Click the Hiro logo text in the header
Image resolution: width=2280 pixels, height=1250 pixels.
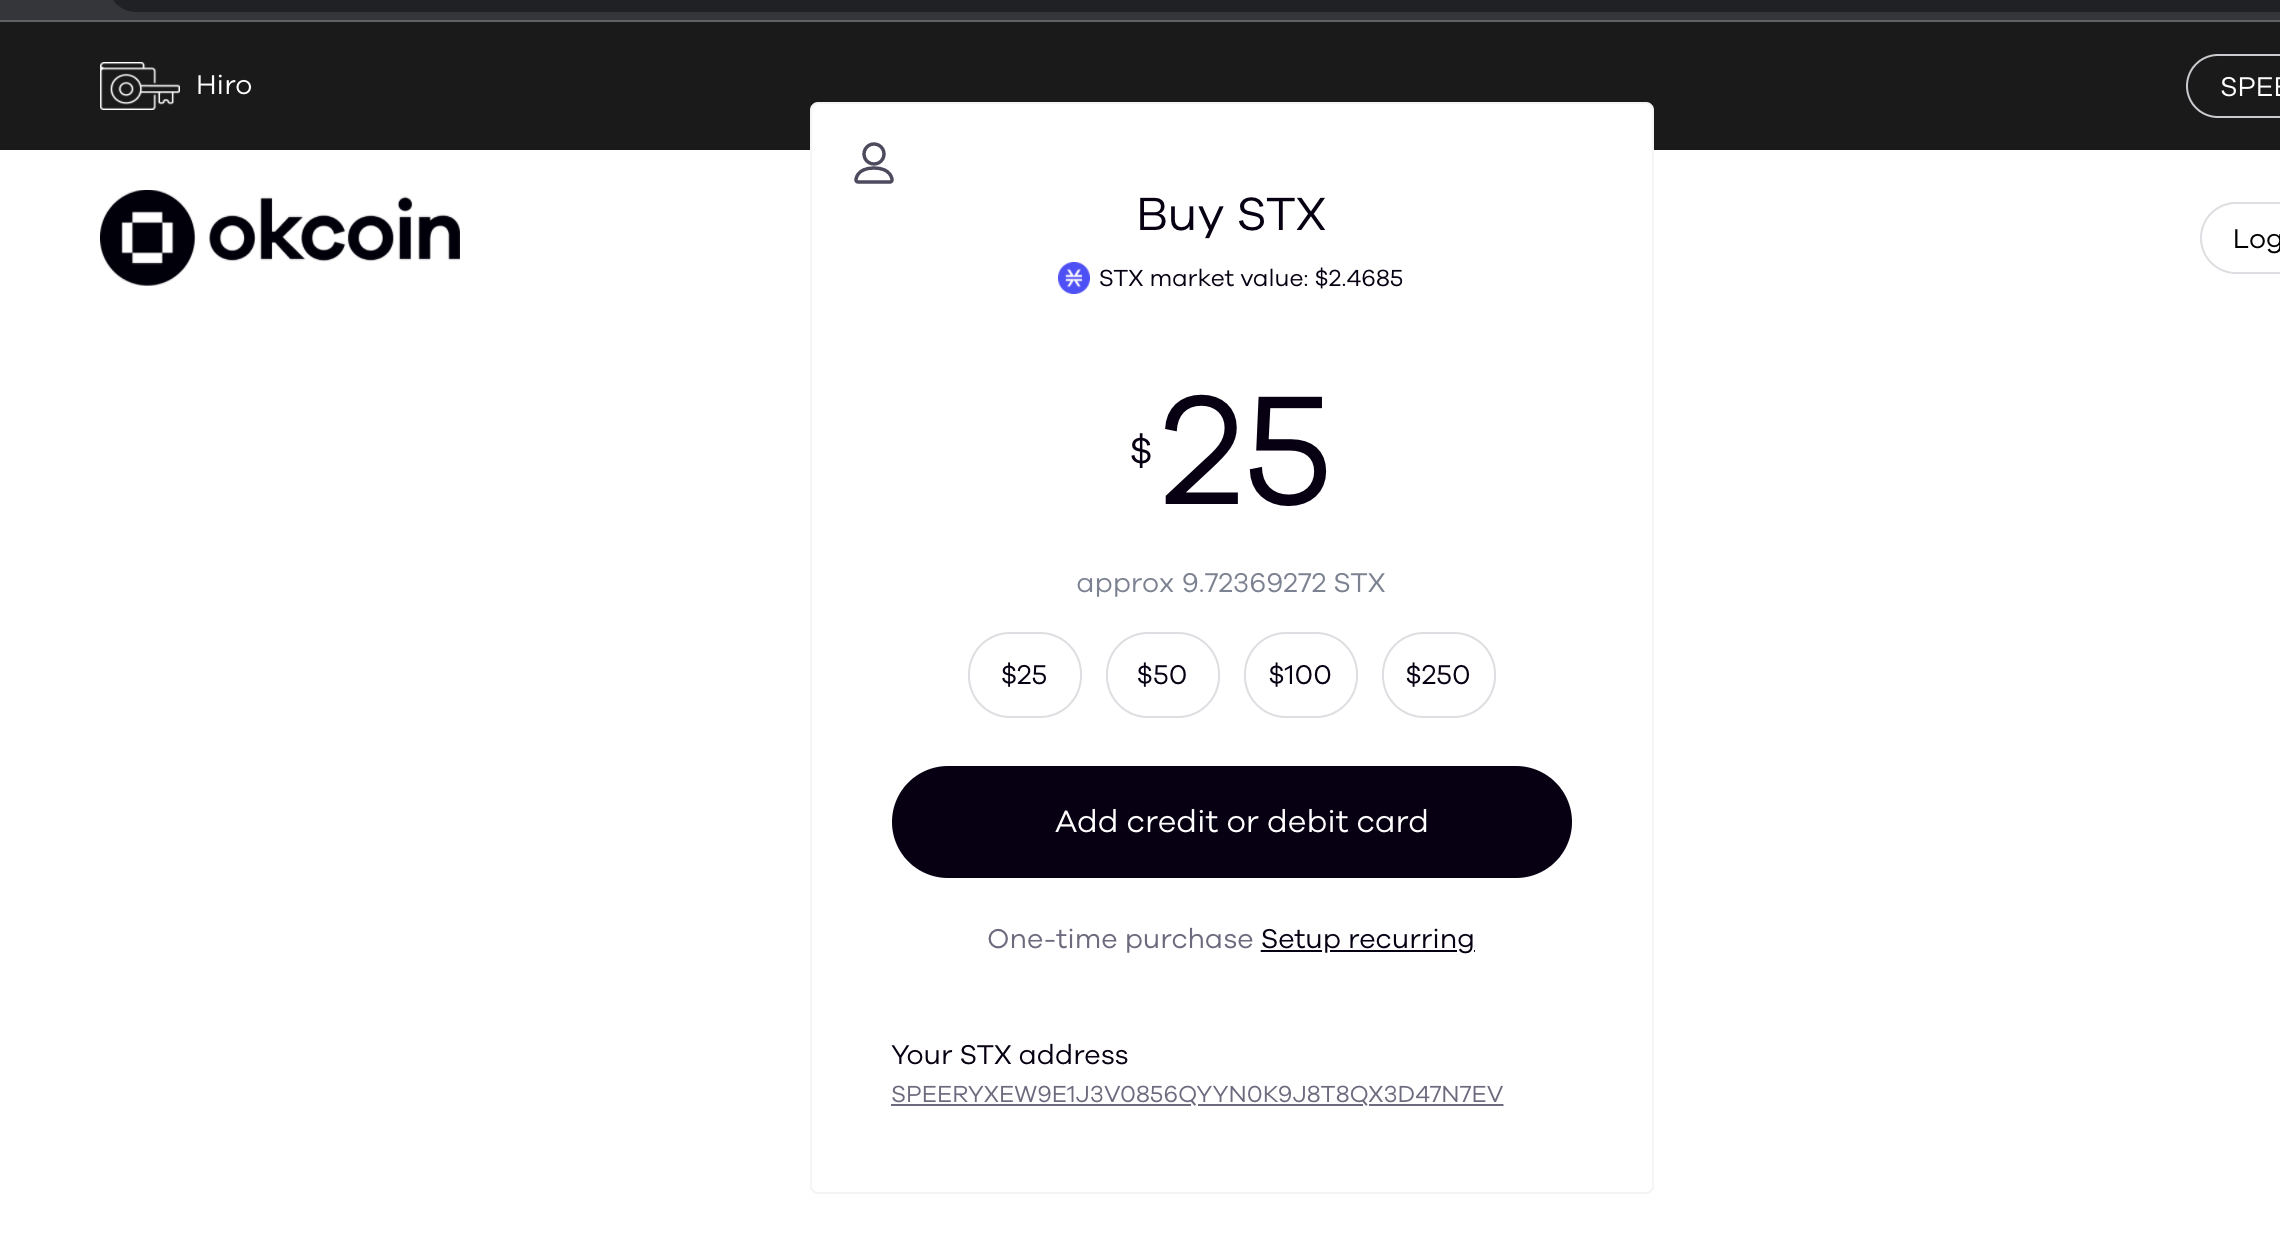click(x=222, y=85)
